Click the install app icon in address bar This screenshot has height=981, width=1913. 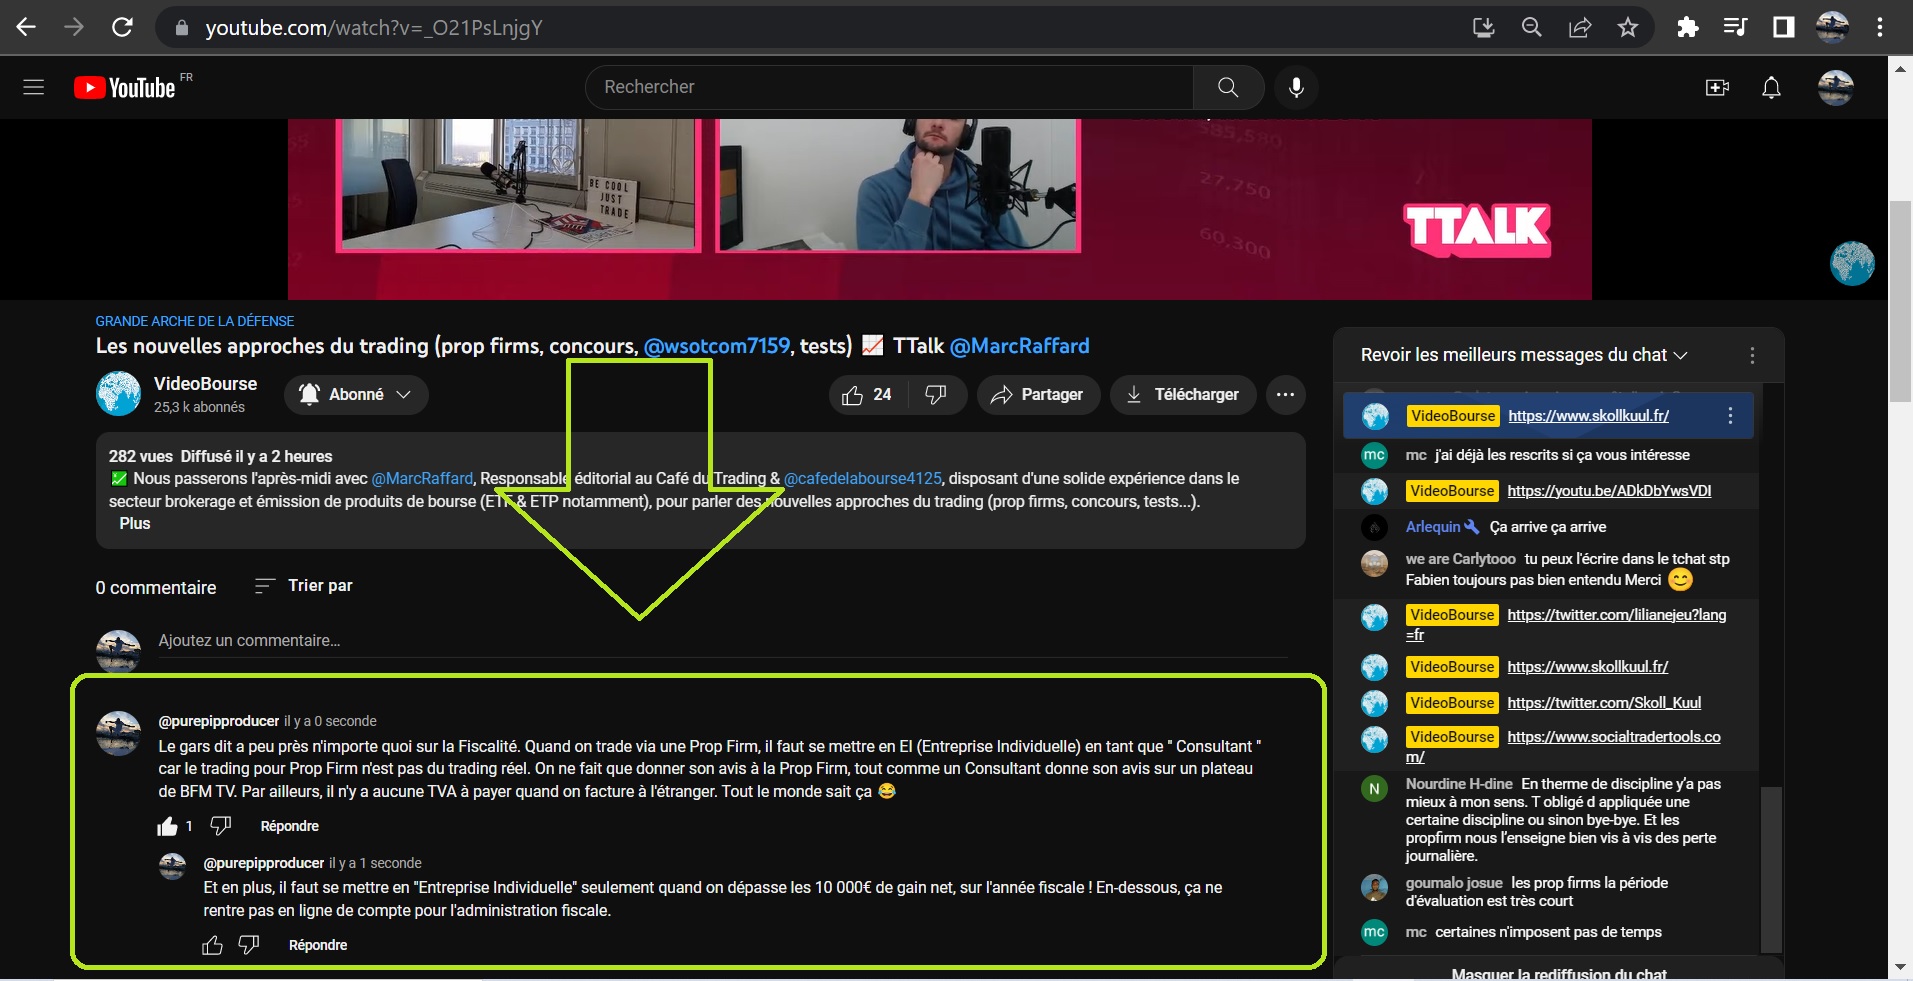(1484, 27)
